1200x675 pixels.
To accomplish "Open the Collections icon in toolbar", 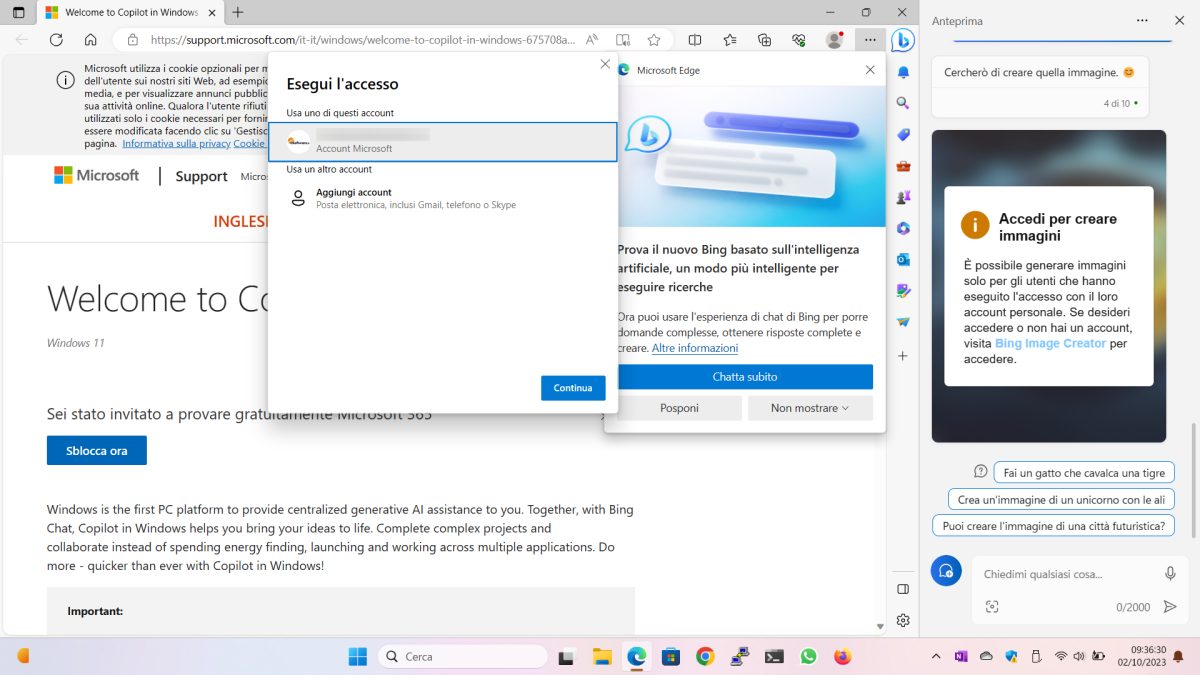I will 765,40.
